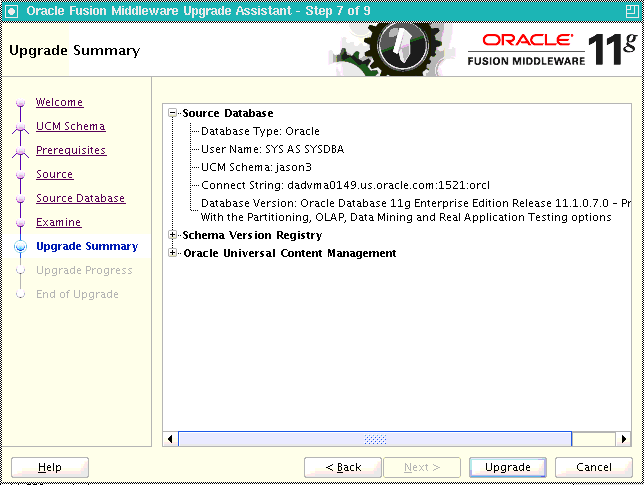Go back with the Back button

(x=343, y=467)
